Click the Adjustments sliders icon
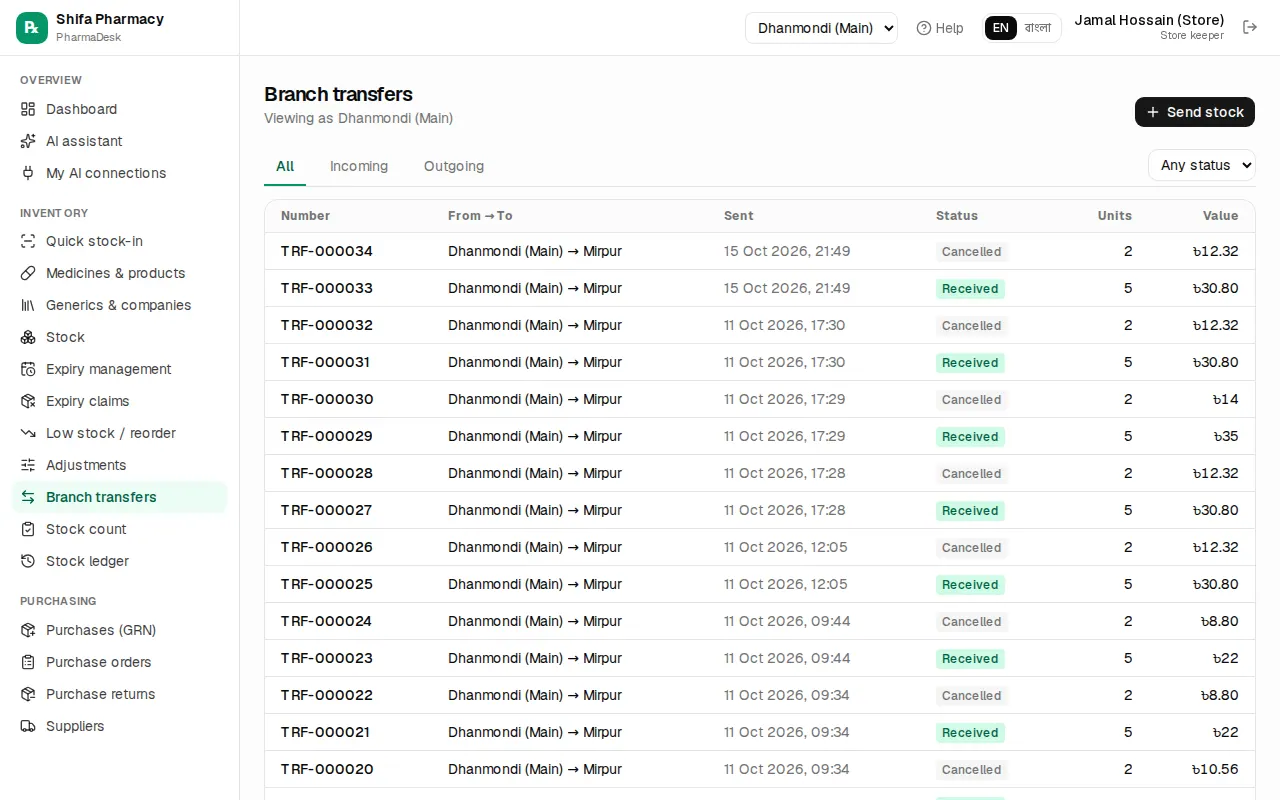Image resolution: width=1280 pixels, height=800 pixels. (28, 465)
